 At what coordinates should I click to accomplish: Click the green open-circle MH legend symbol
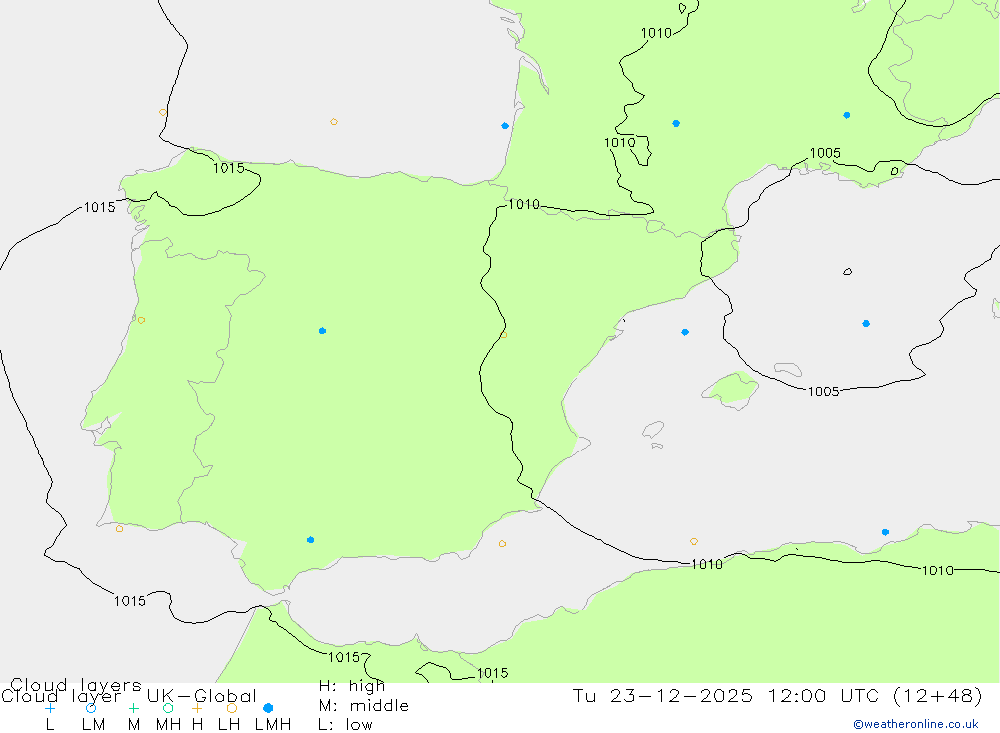click(168, 708)
